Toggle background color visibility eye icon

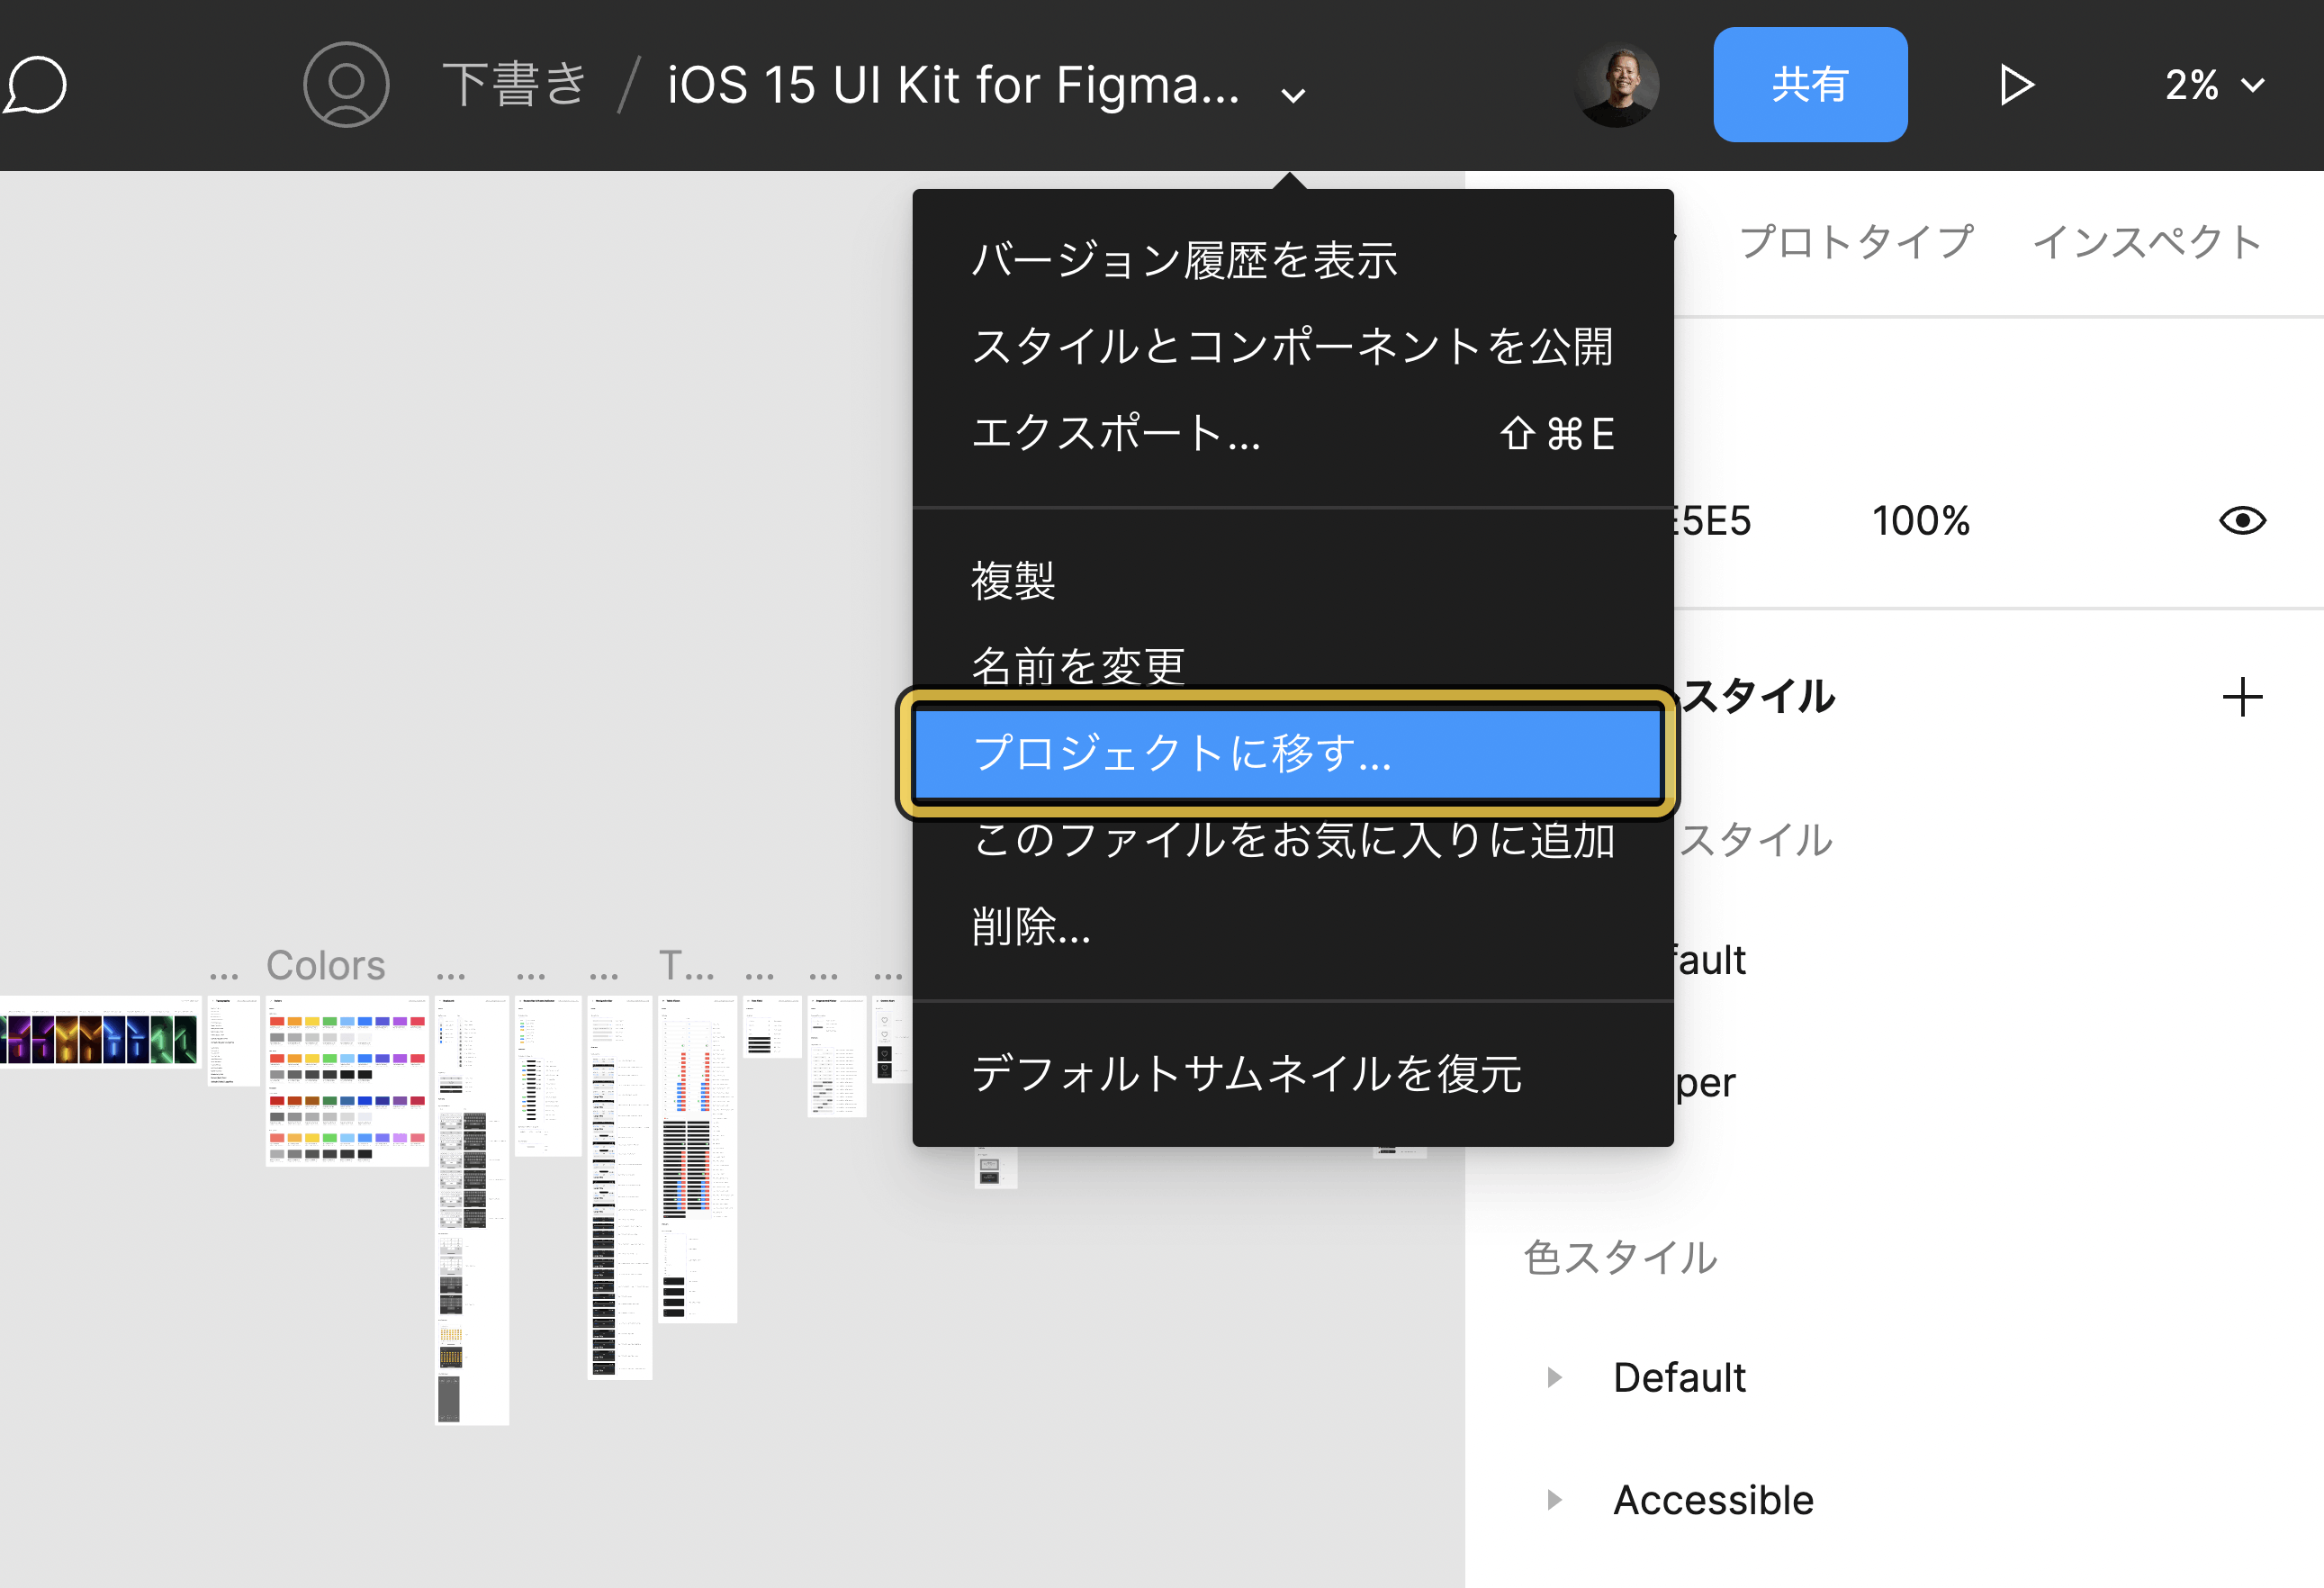tap(2242, 521)
